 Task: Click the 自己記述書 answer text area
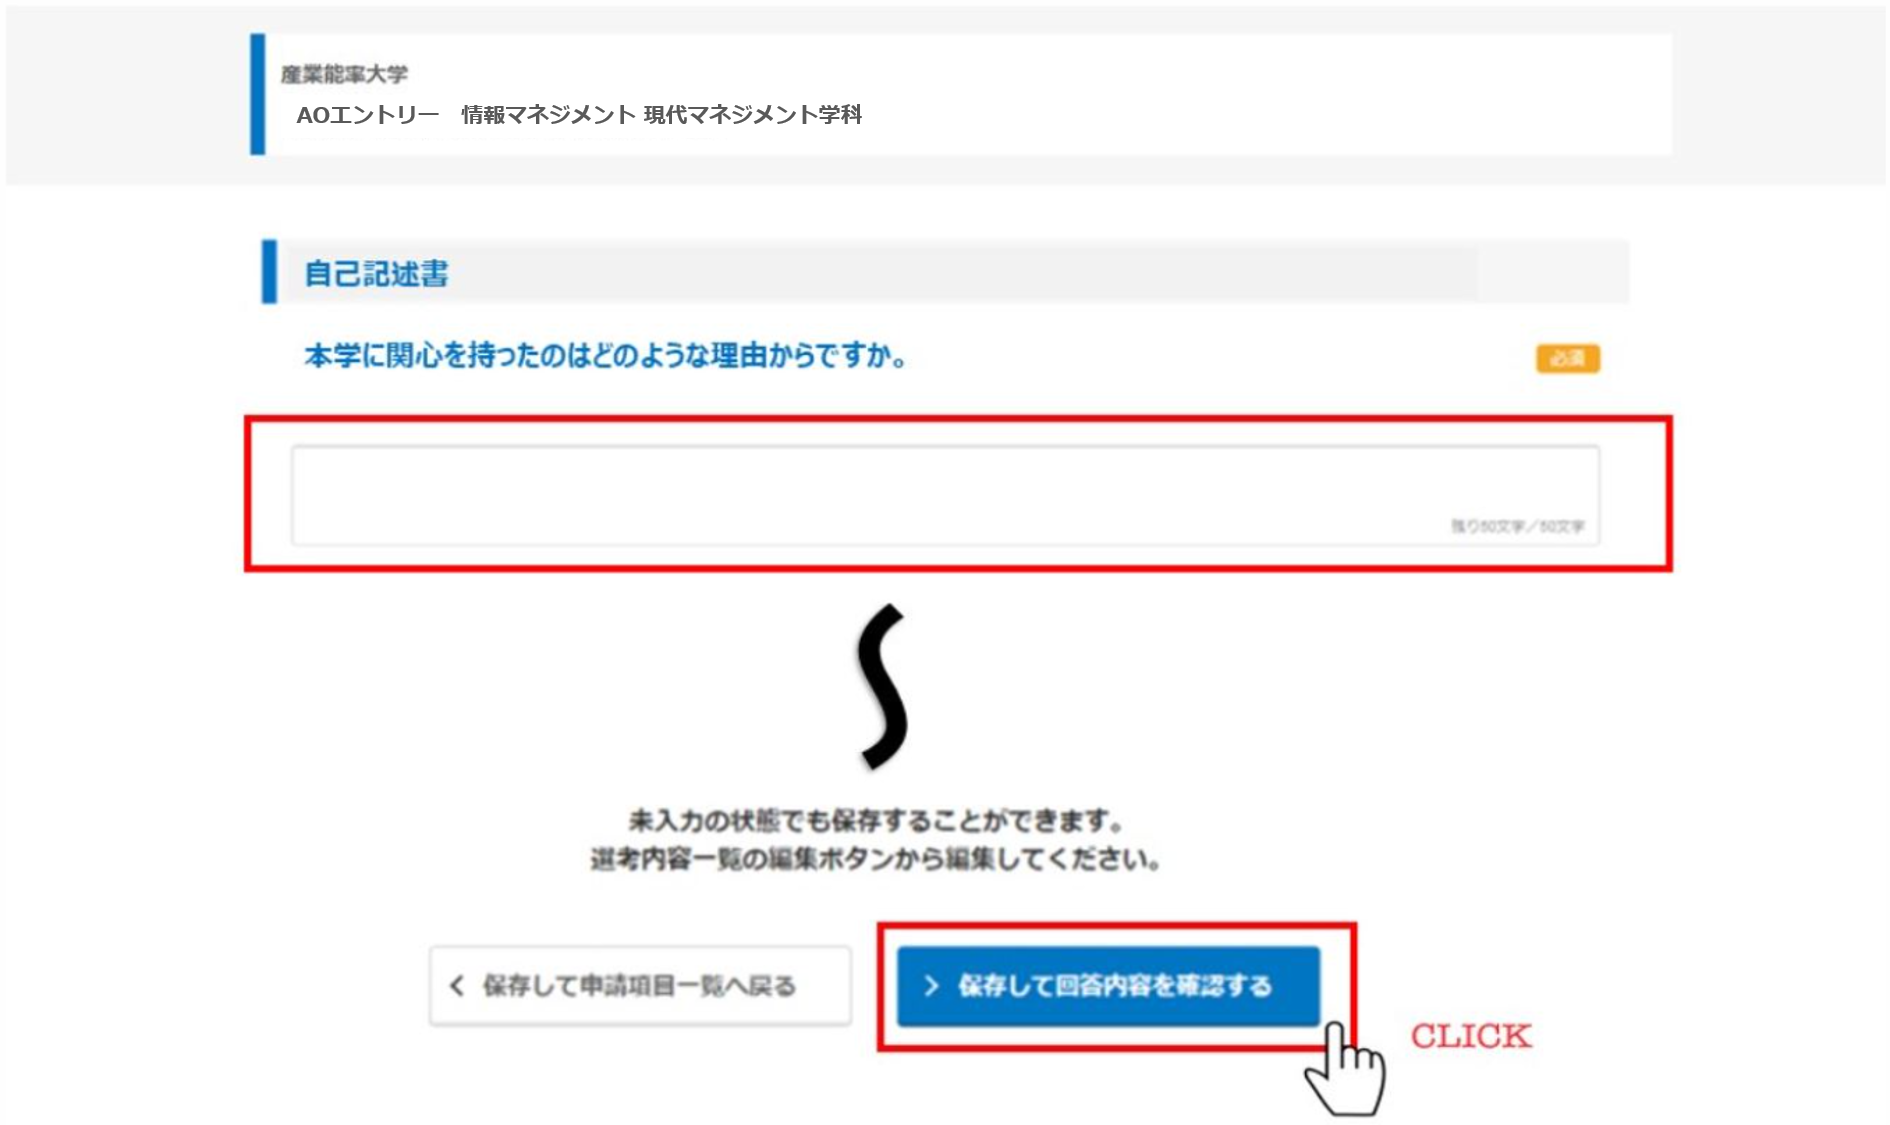(945, 496)
